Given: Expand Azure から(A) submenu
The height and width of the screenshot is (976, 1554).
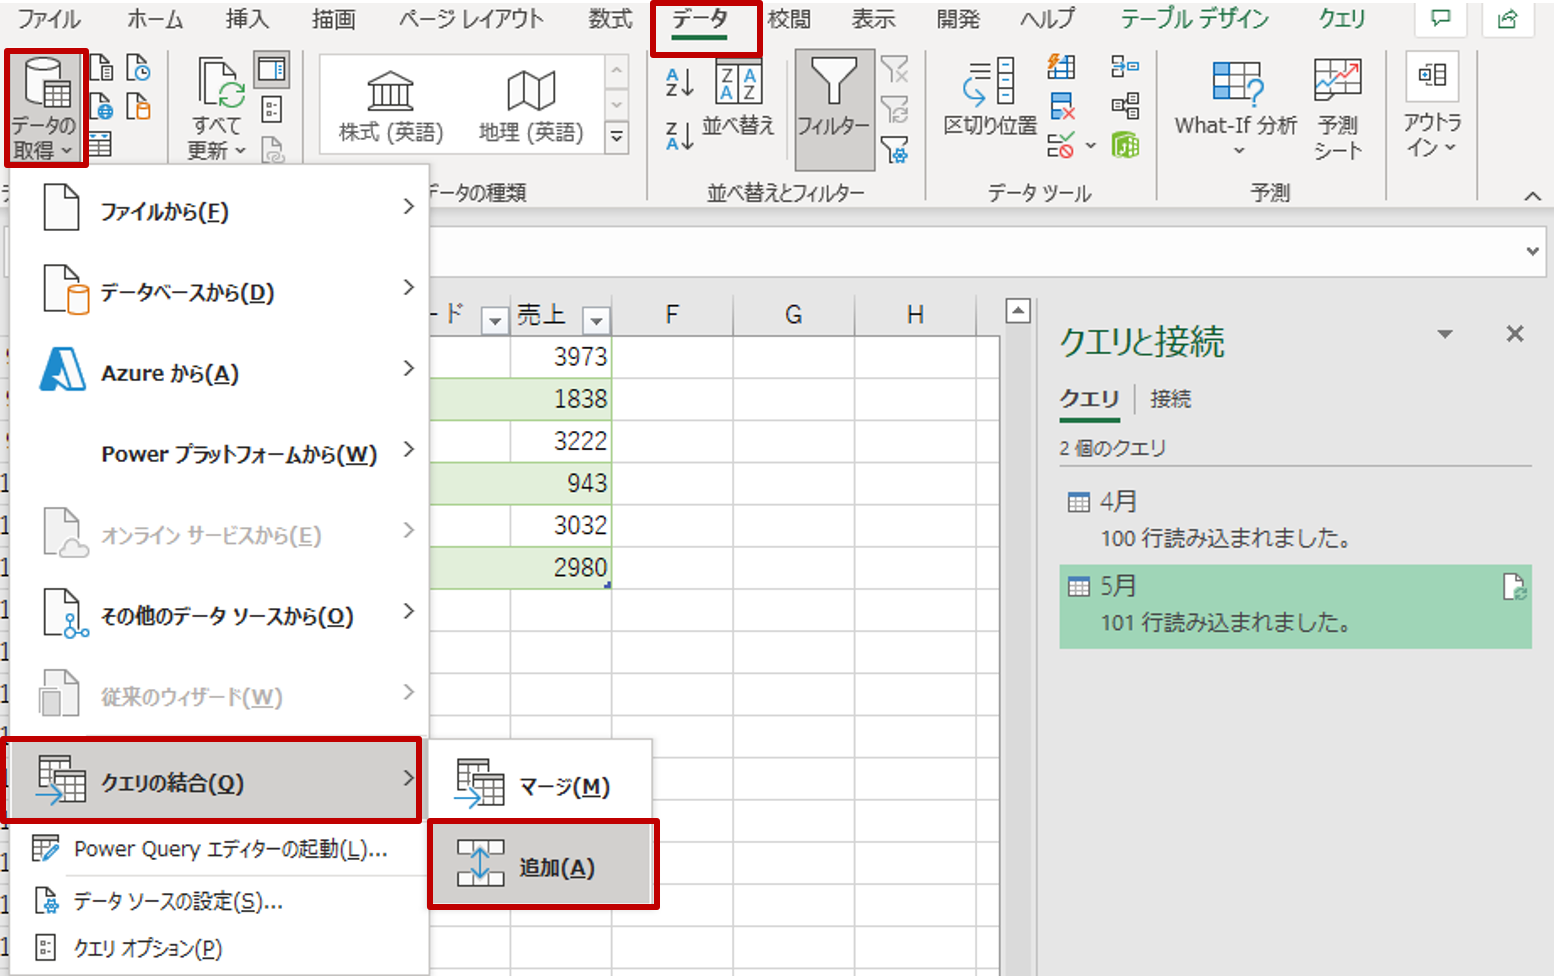Looking at the screenshot, I should tap(219, 372).
